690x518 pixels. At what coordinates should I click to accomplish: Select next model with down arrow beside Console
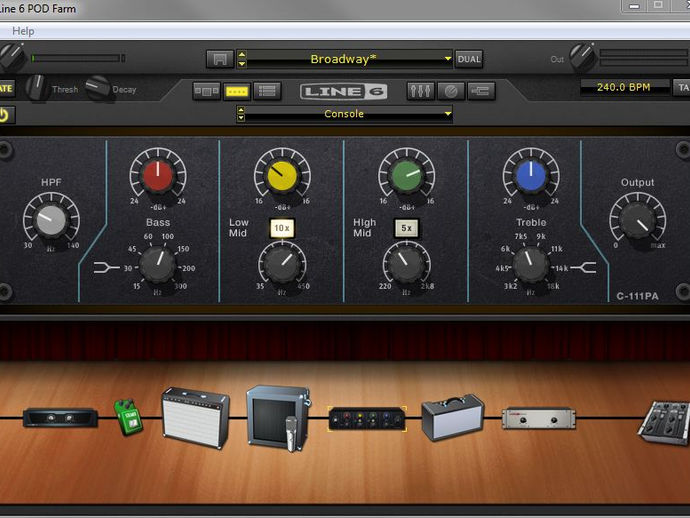click(x=241, y=118)
